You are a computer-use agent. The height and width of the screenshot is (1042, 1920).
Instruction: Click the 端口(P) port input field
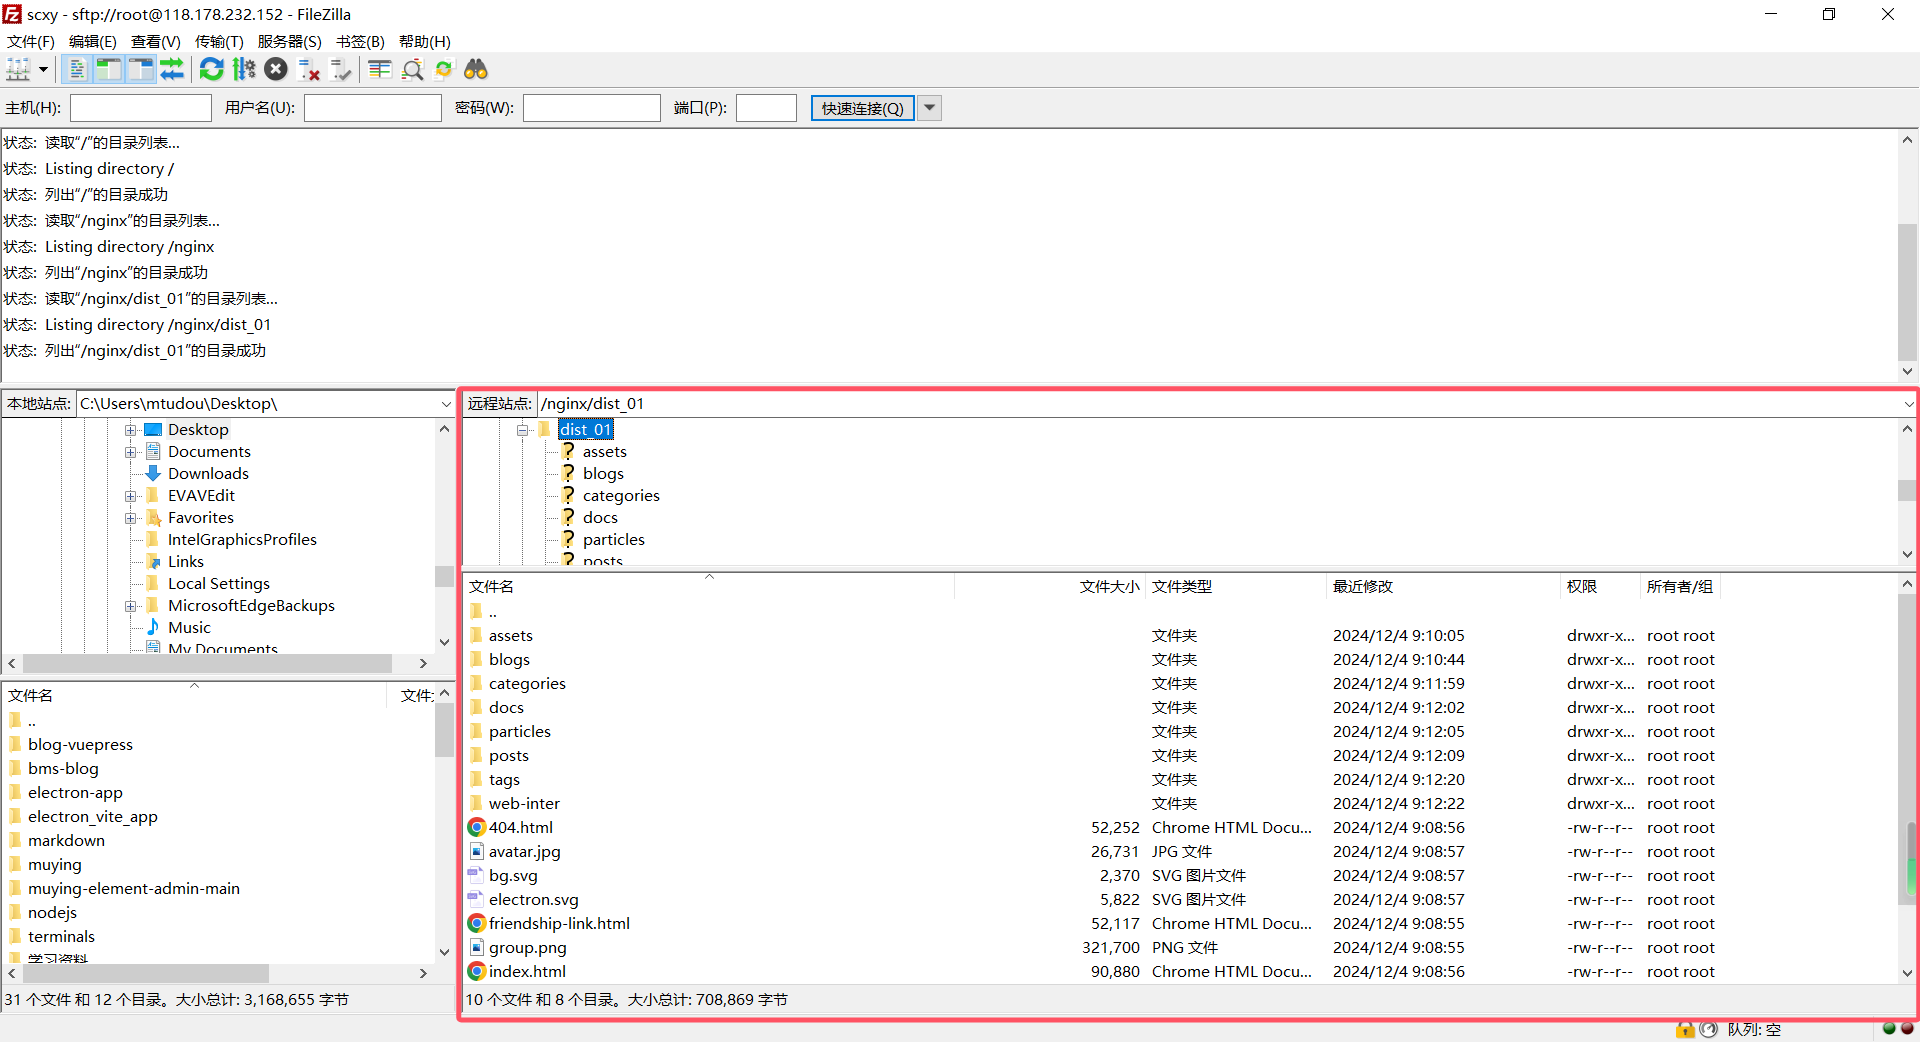tap(766, 108)
